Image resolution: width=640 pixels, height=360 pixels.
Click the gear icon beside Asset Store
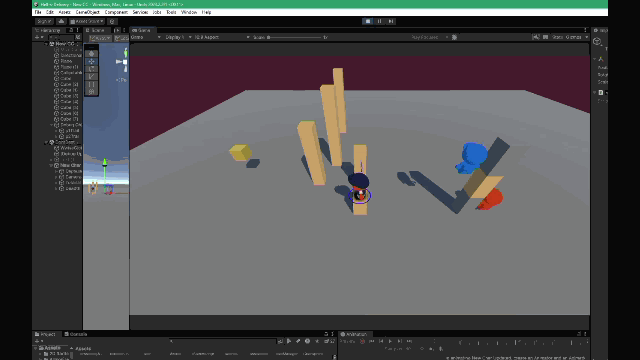tap(112, 21)
